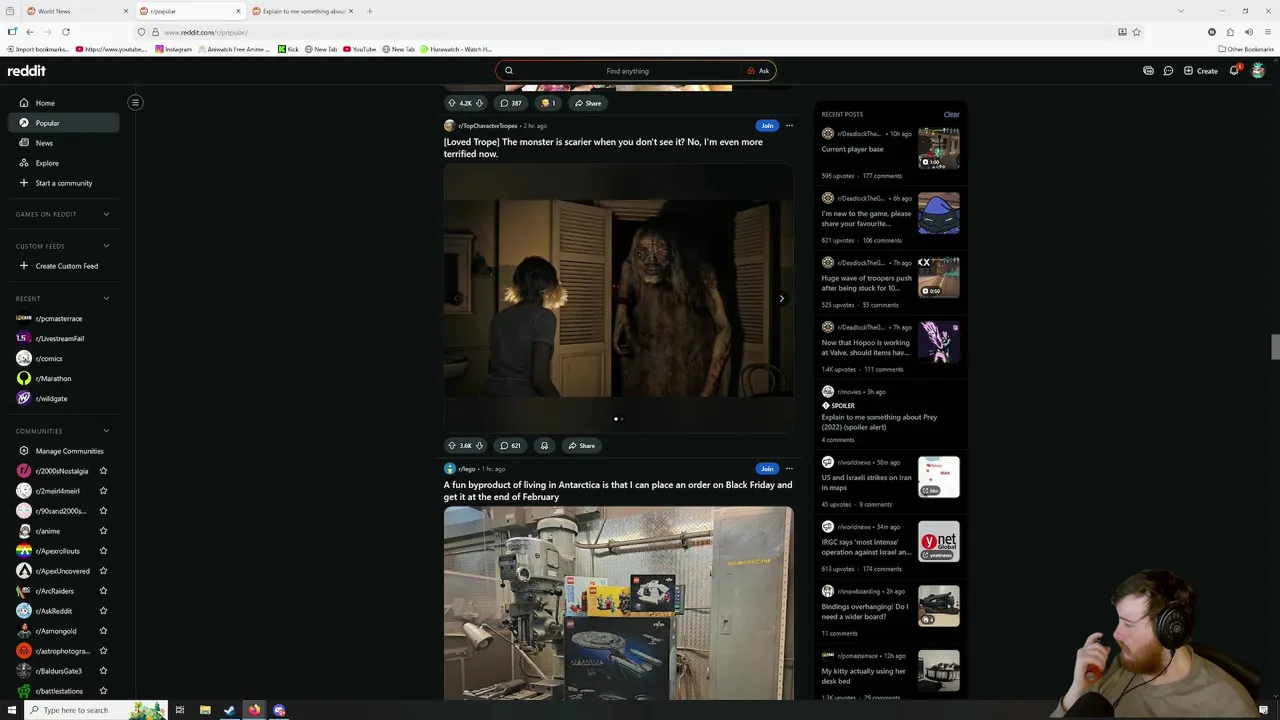Reload the page in browser toolbar
The height and width of the screenshot is (720, 1280).
click(64, 32)
